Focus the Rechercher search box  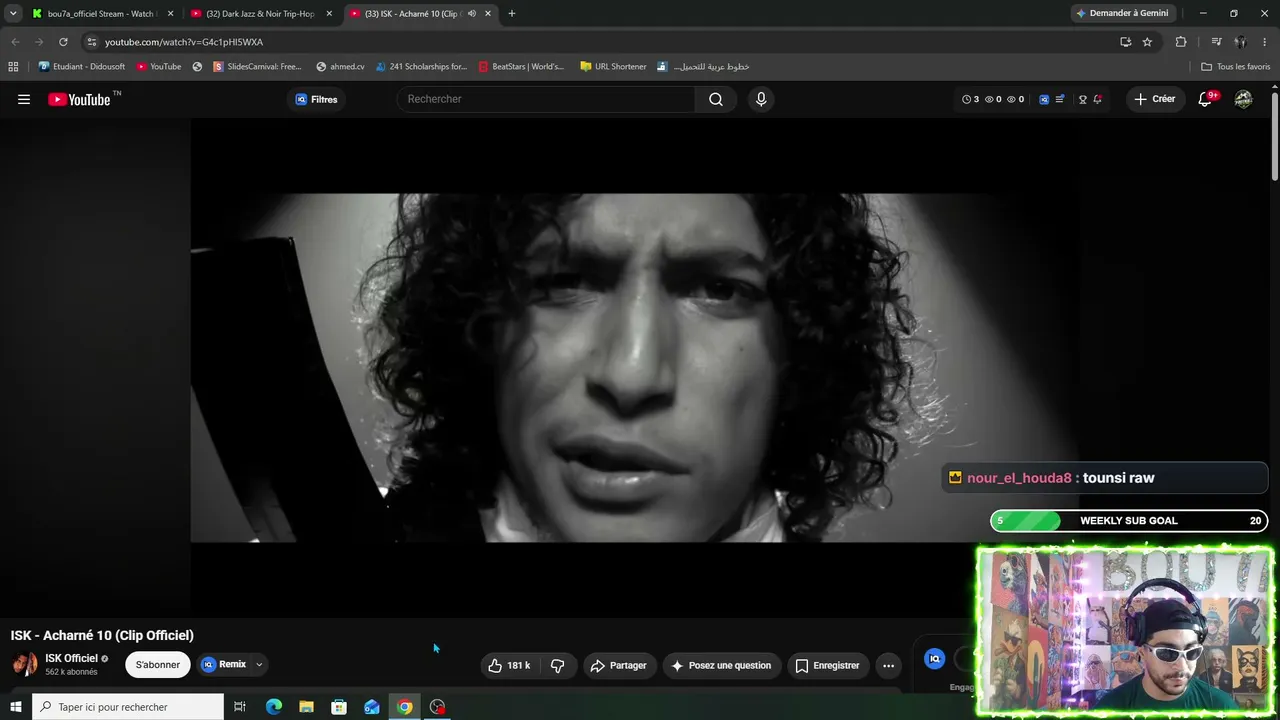(546, 99)
